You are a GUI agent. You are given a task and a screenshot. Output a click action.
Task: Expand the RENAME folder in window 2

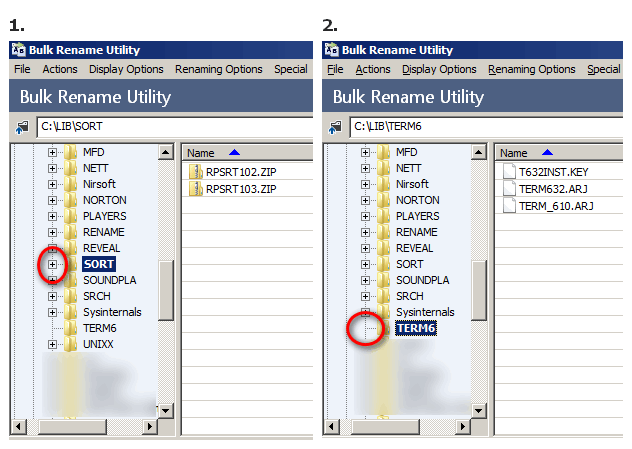click(366, 233)
